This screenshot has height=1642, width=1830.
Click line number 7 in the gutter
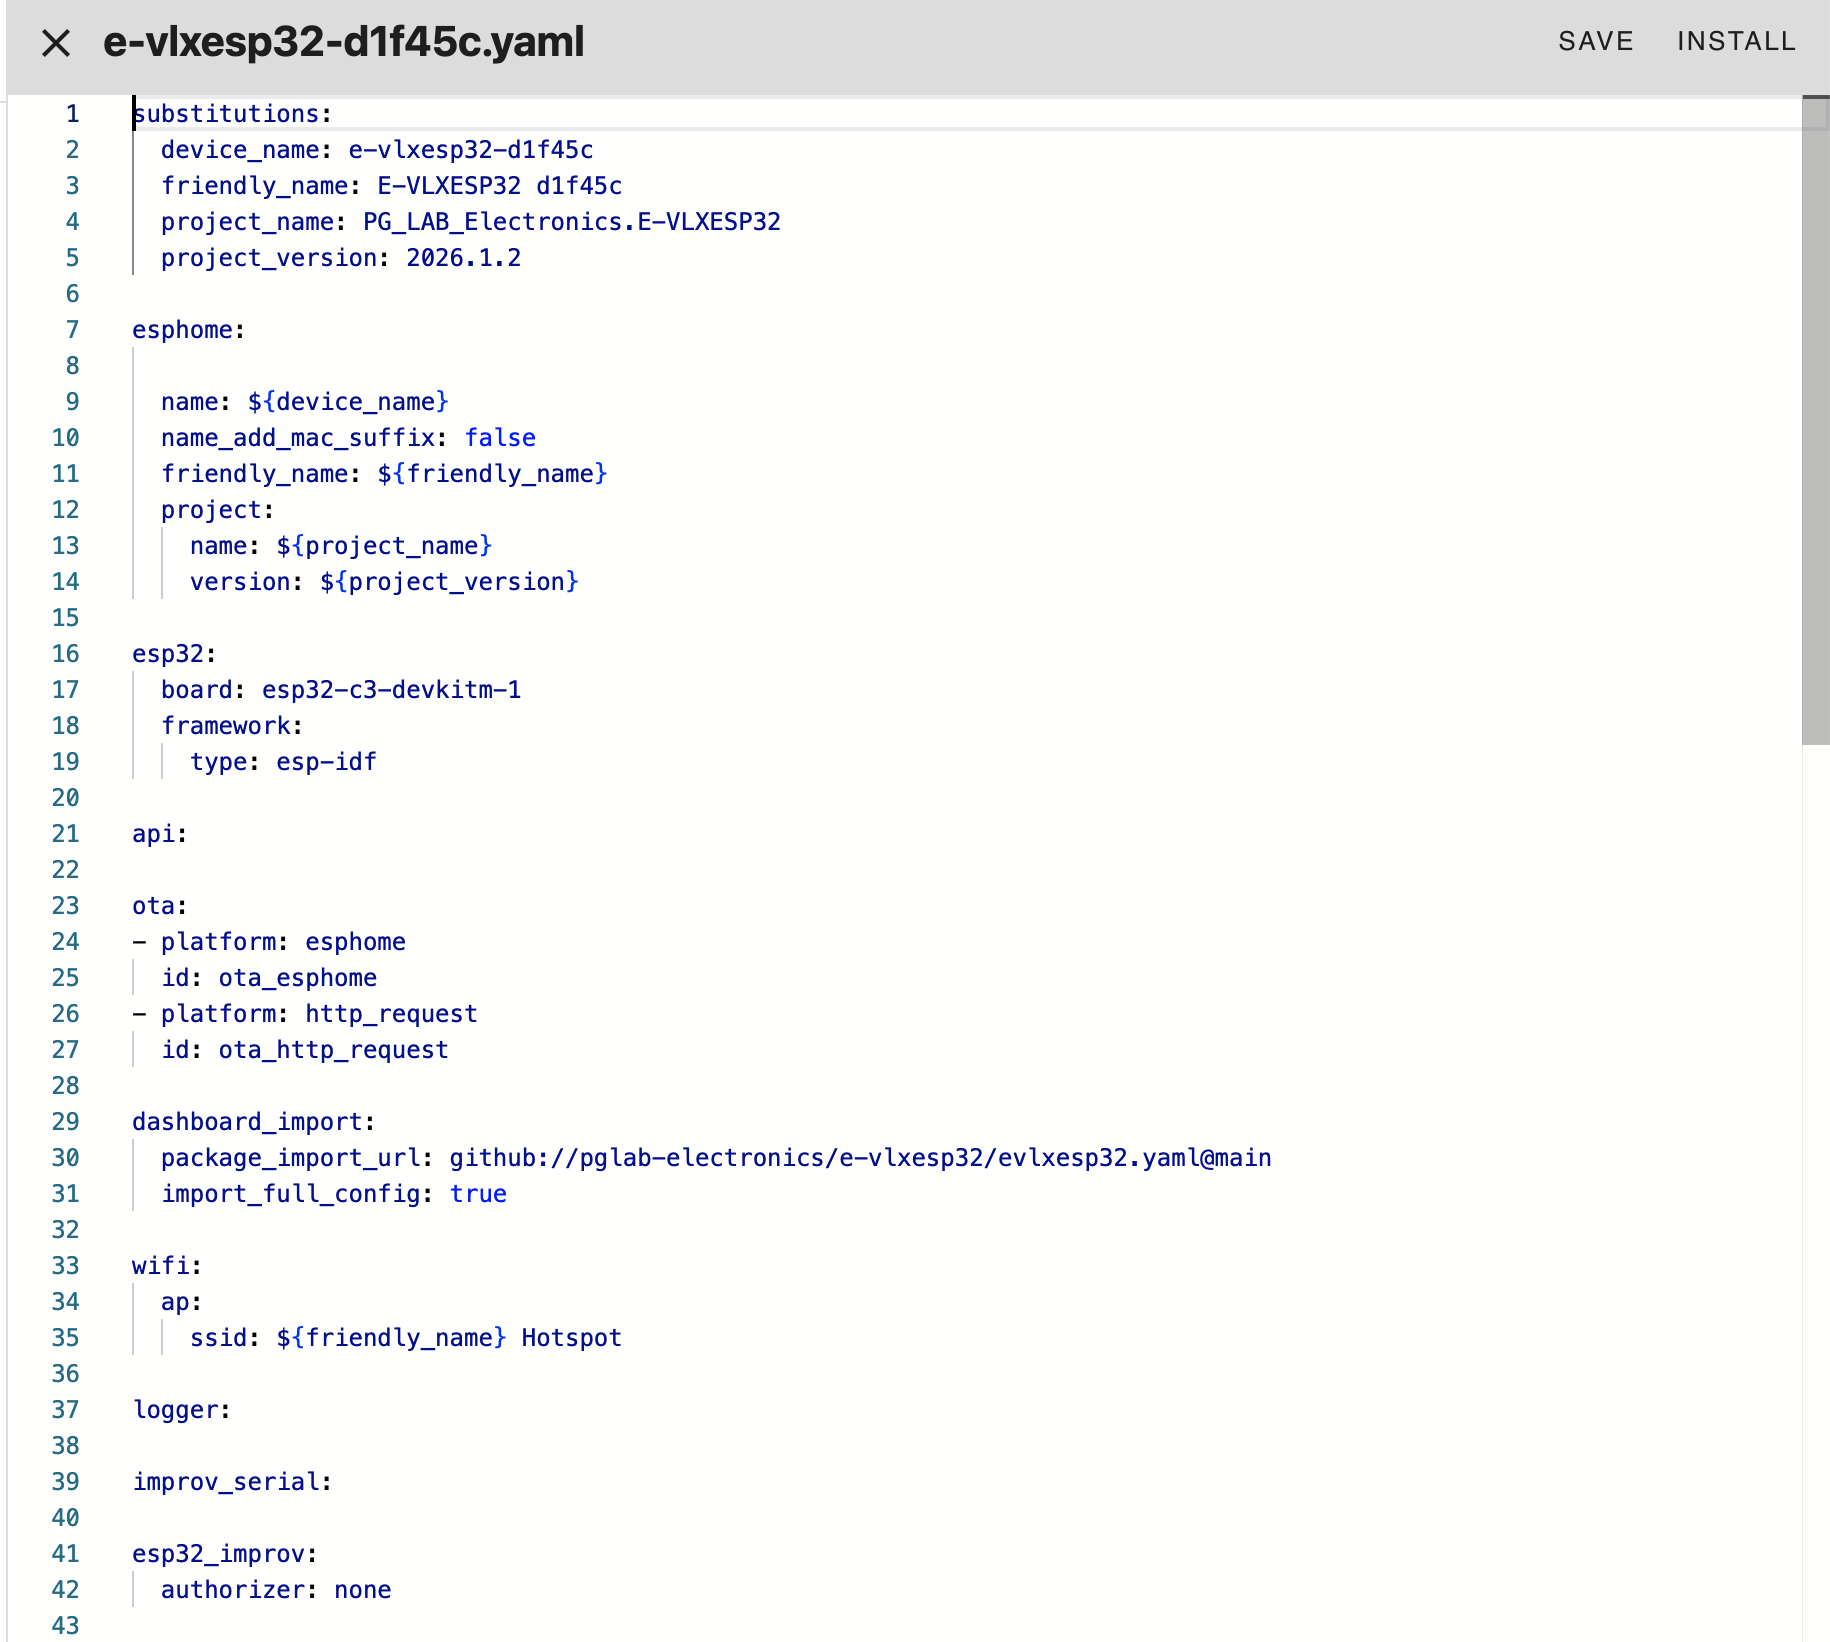point(72,330)
